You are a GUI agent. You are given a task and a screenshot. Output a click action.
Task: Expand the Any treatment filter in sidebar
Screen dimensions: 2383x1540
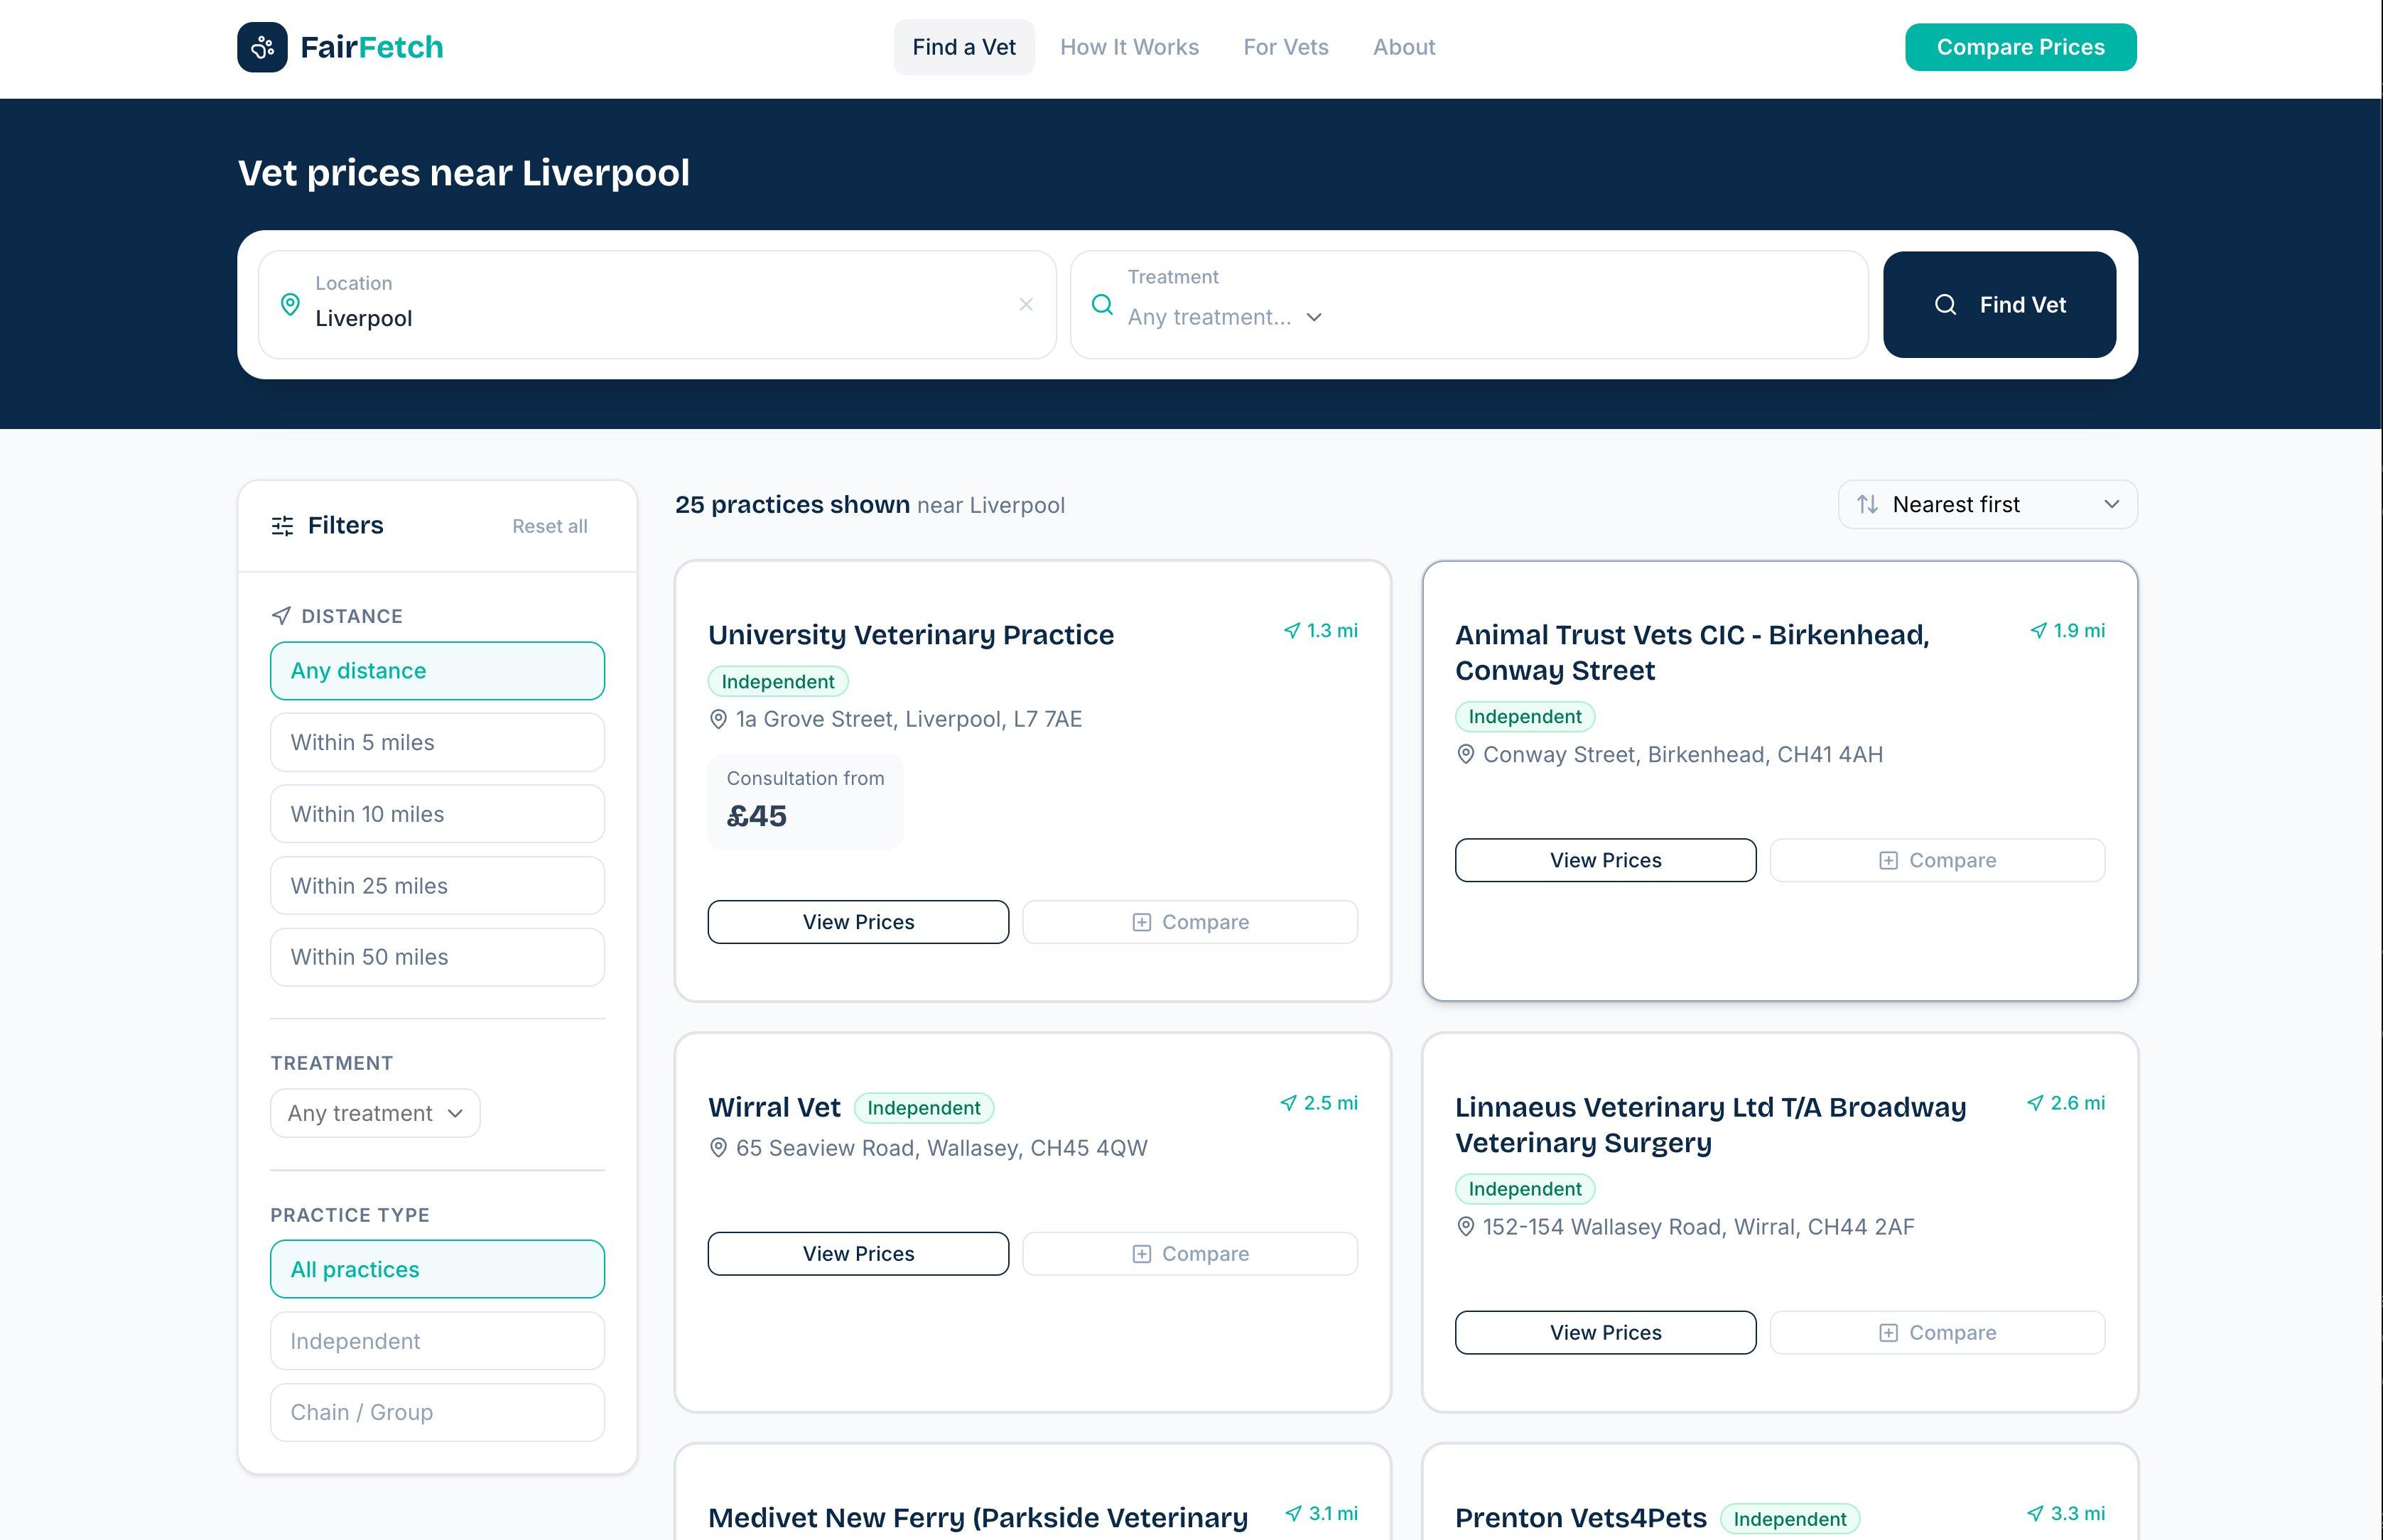(x=374, y=1112)
